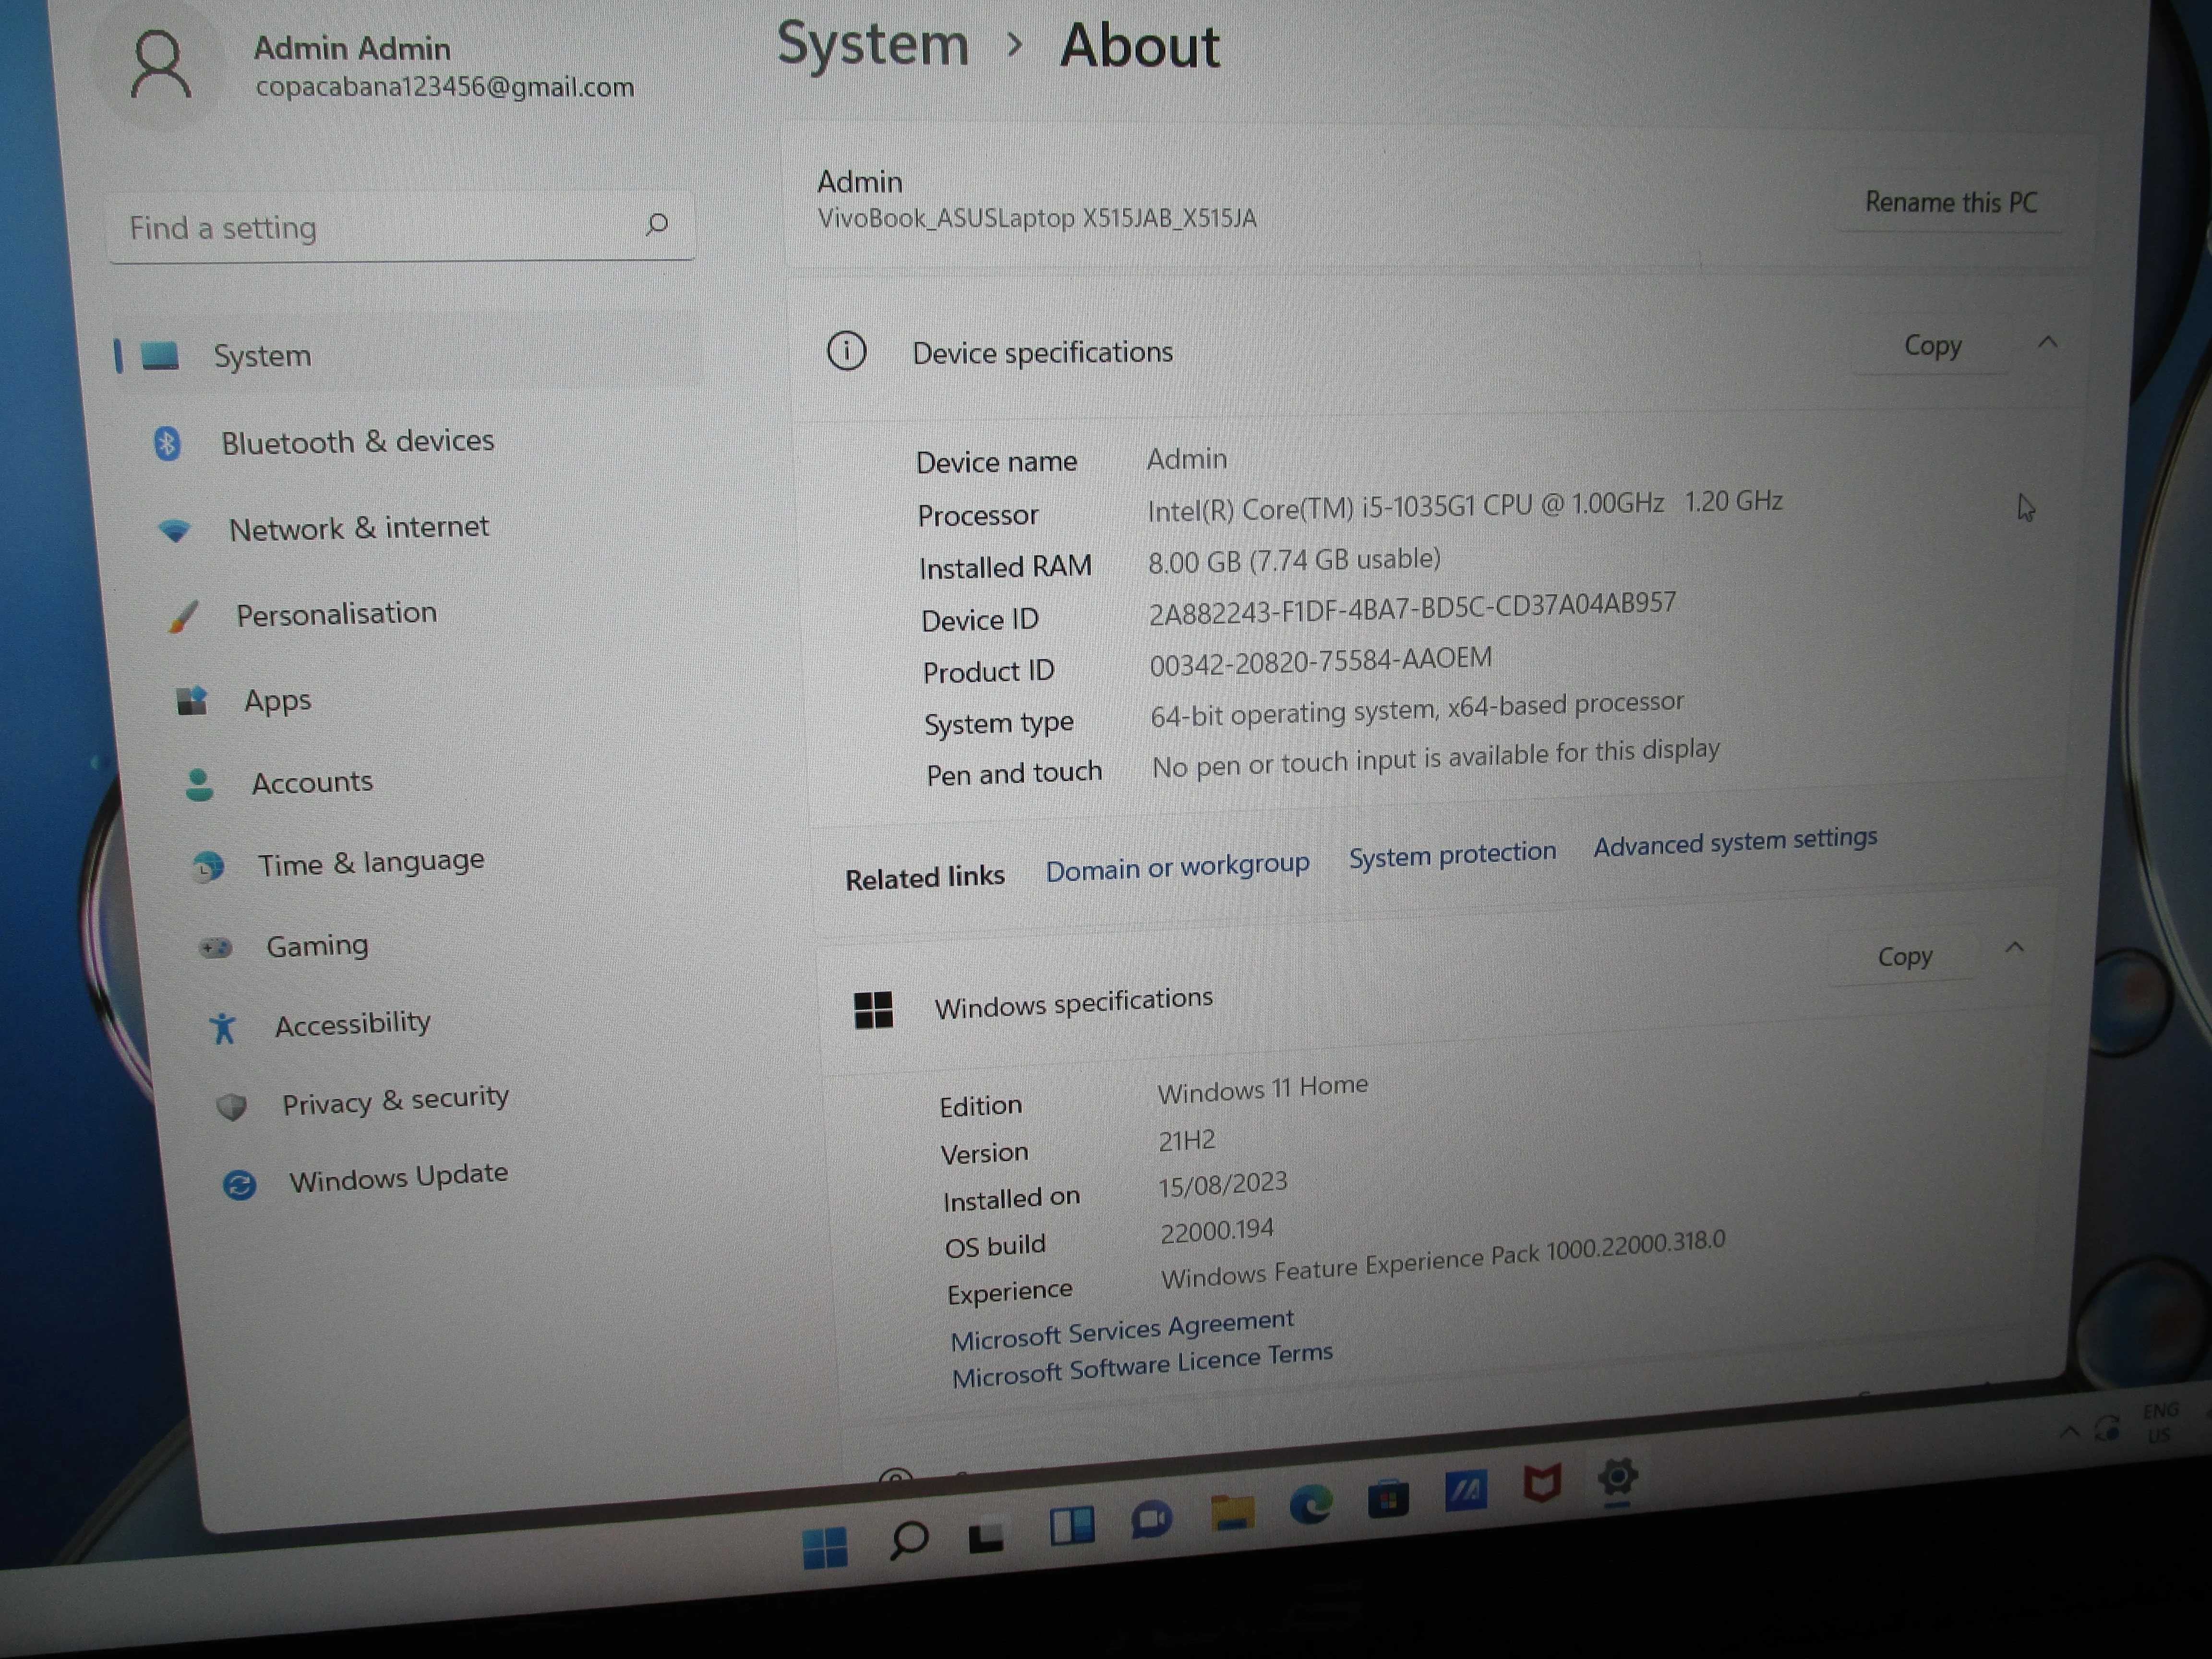Click the Installed on date 15/08/2023

tap(1223, 1185)
